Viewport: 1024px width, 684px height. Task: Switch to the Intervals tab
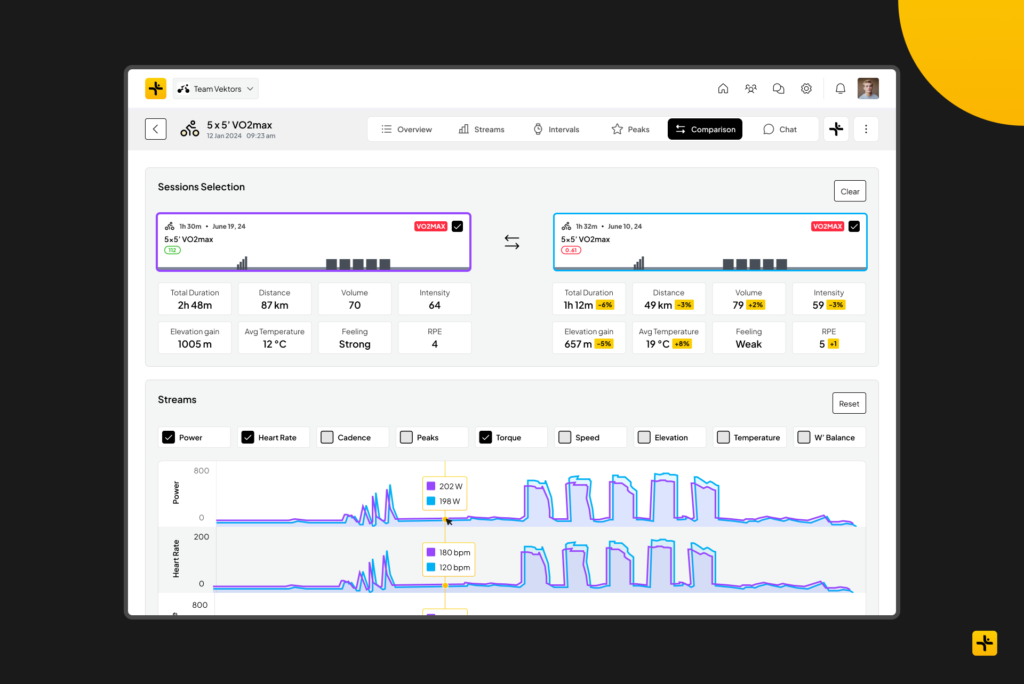click(556, 129)
